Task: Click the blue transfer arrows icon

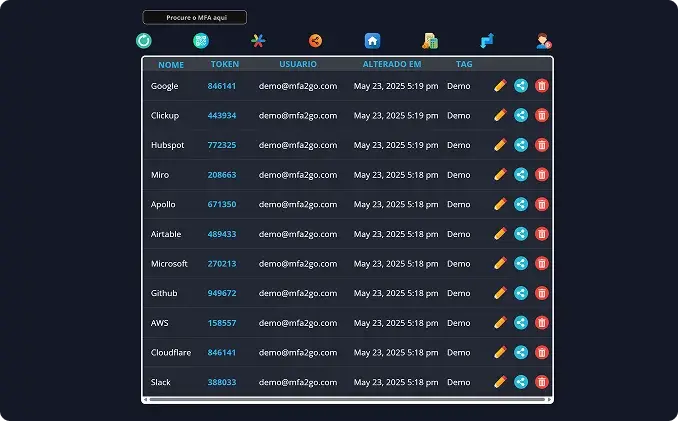Action: [487, 41]
